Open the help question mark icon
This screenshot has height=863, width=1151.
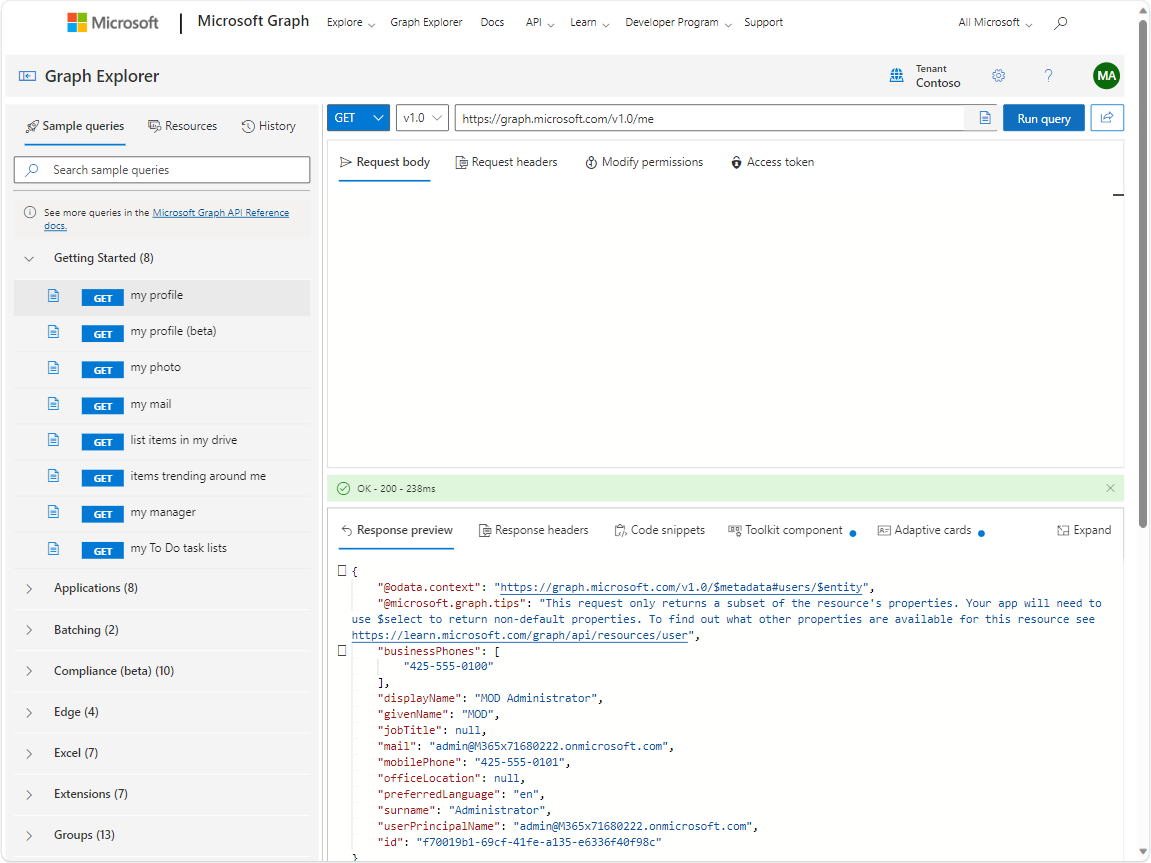pyautogui.click(x=1048, y=76)
